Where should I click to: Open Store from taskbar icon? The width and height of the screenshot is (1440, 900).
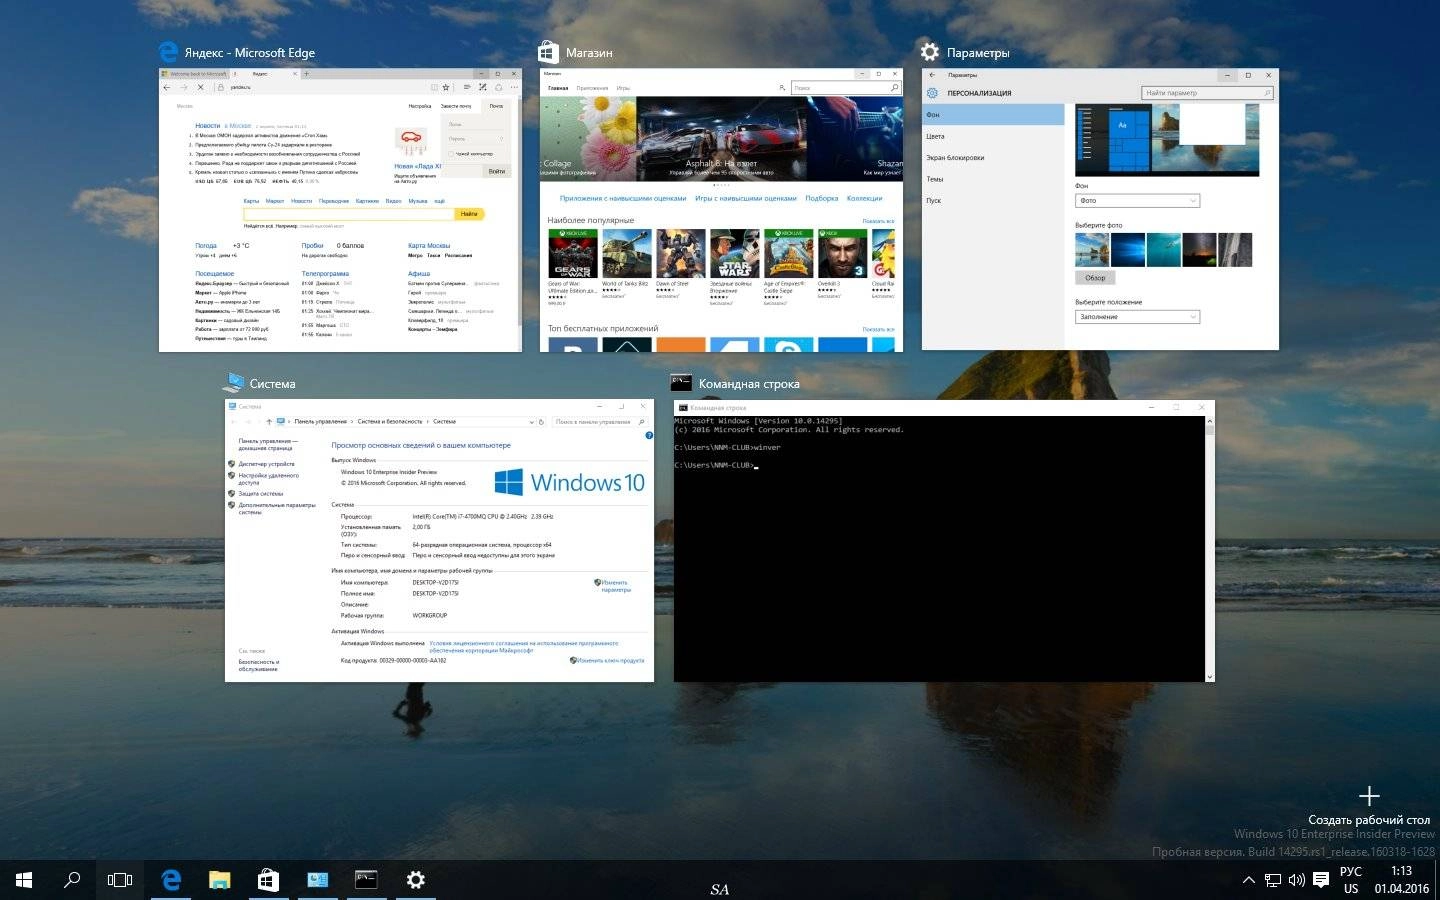268,880
